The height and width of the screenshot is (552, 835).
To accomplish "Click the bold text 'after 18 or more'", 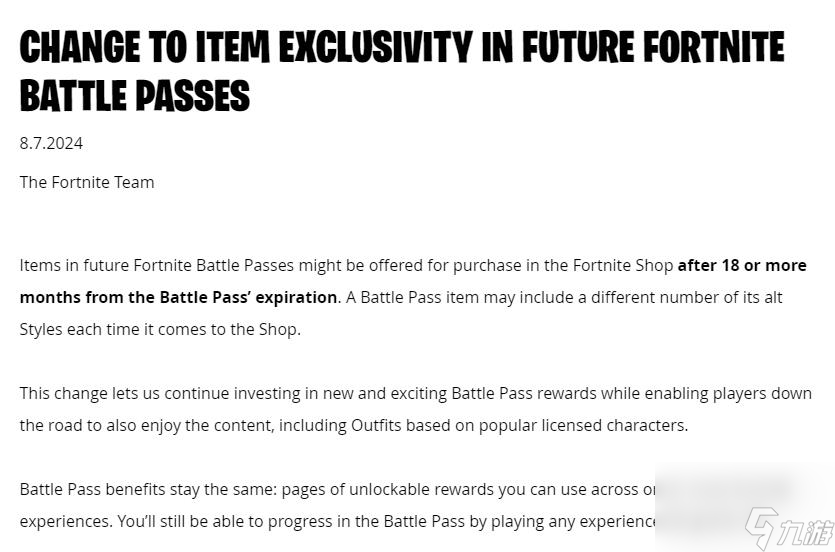I will 742,265.
